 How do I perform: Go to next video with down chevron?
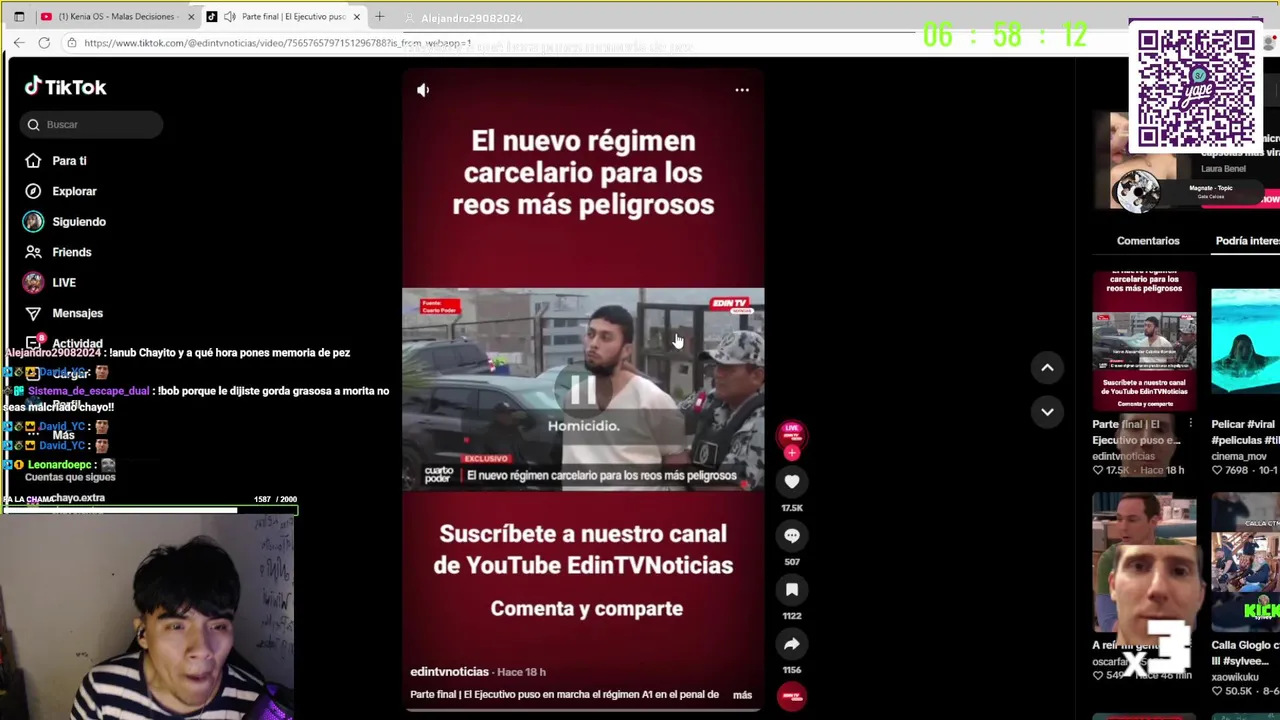click(x=1047, y=411)
